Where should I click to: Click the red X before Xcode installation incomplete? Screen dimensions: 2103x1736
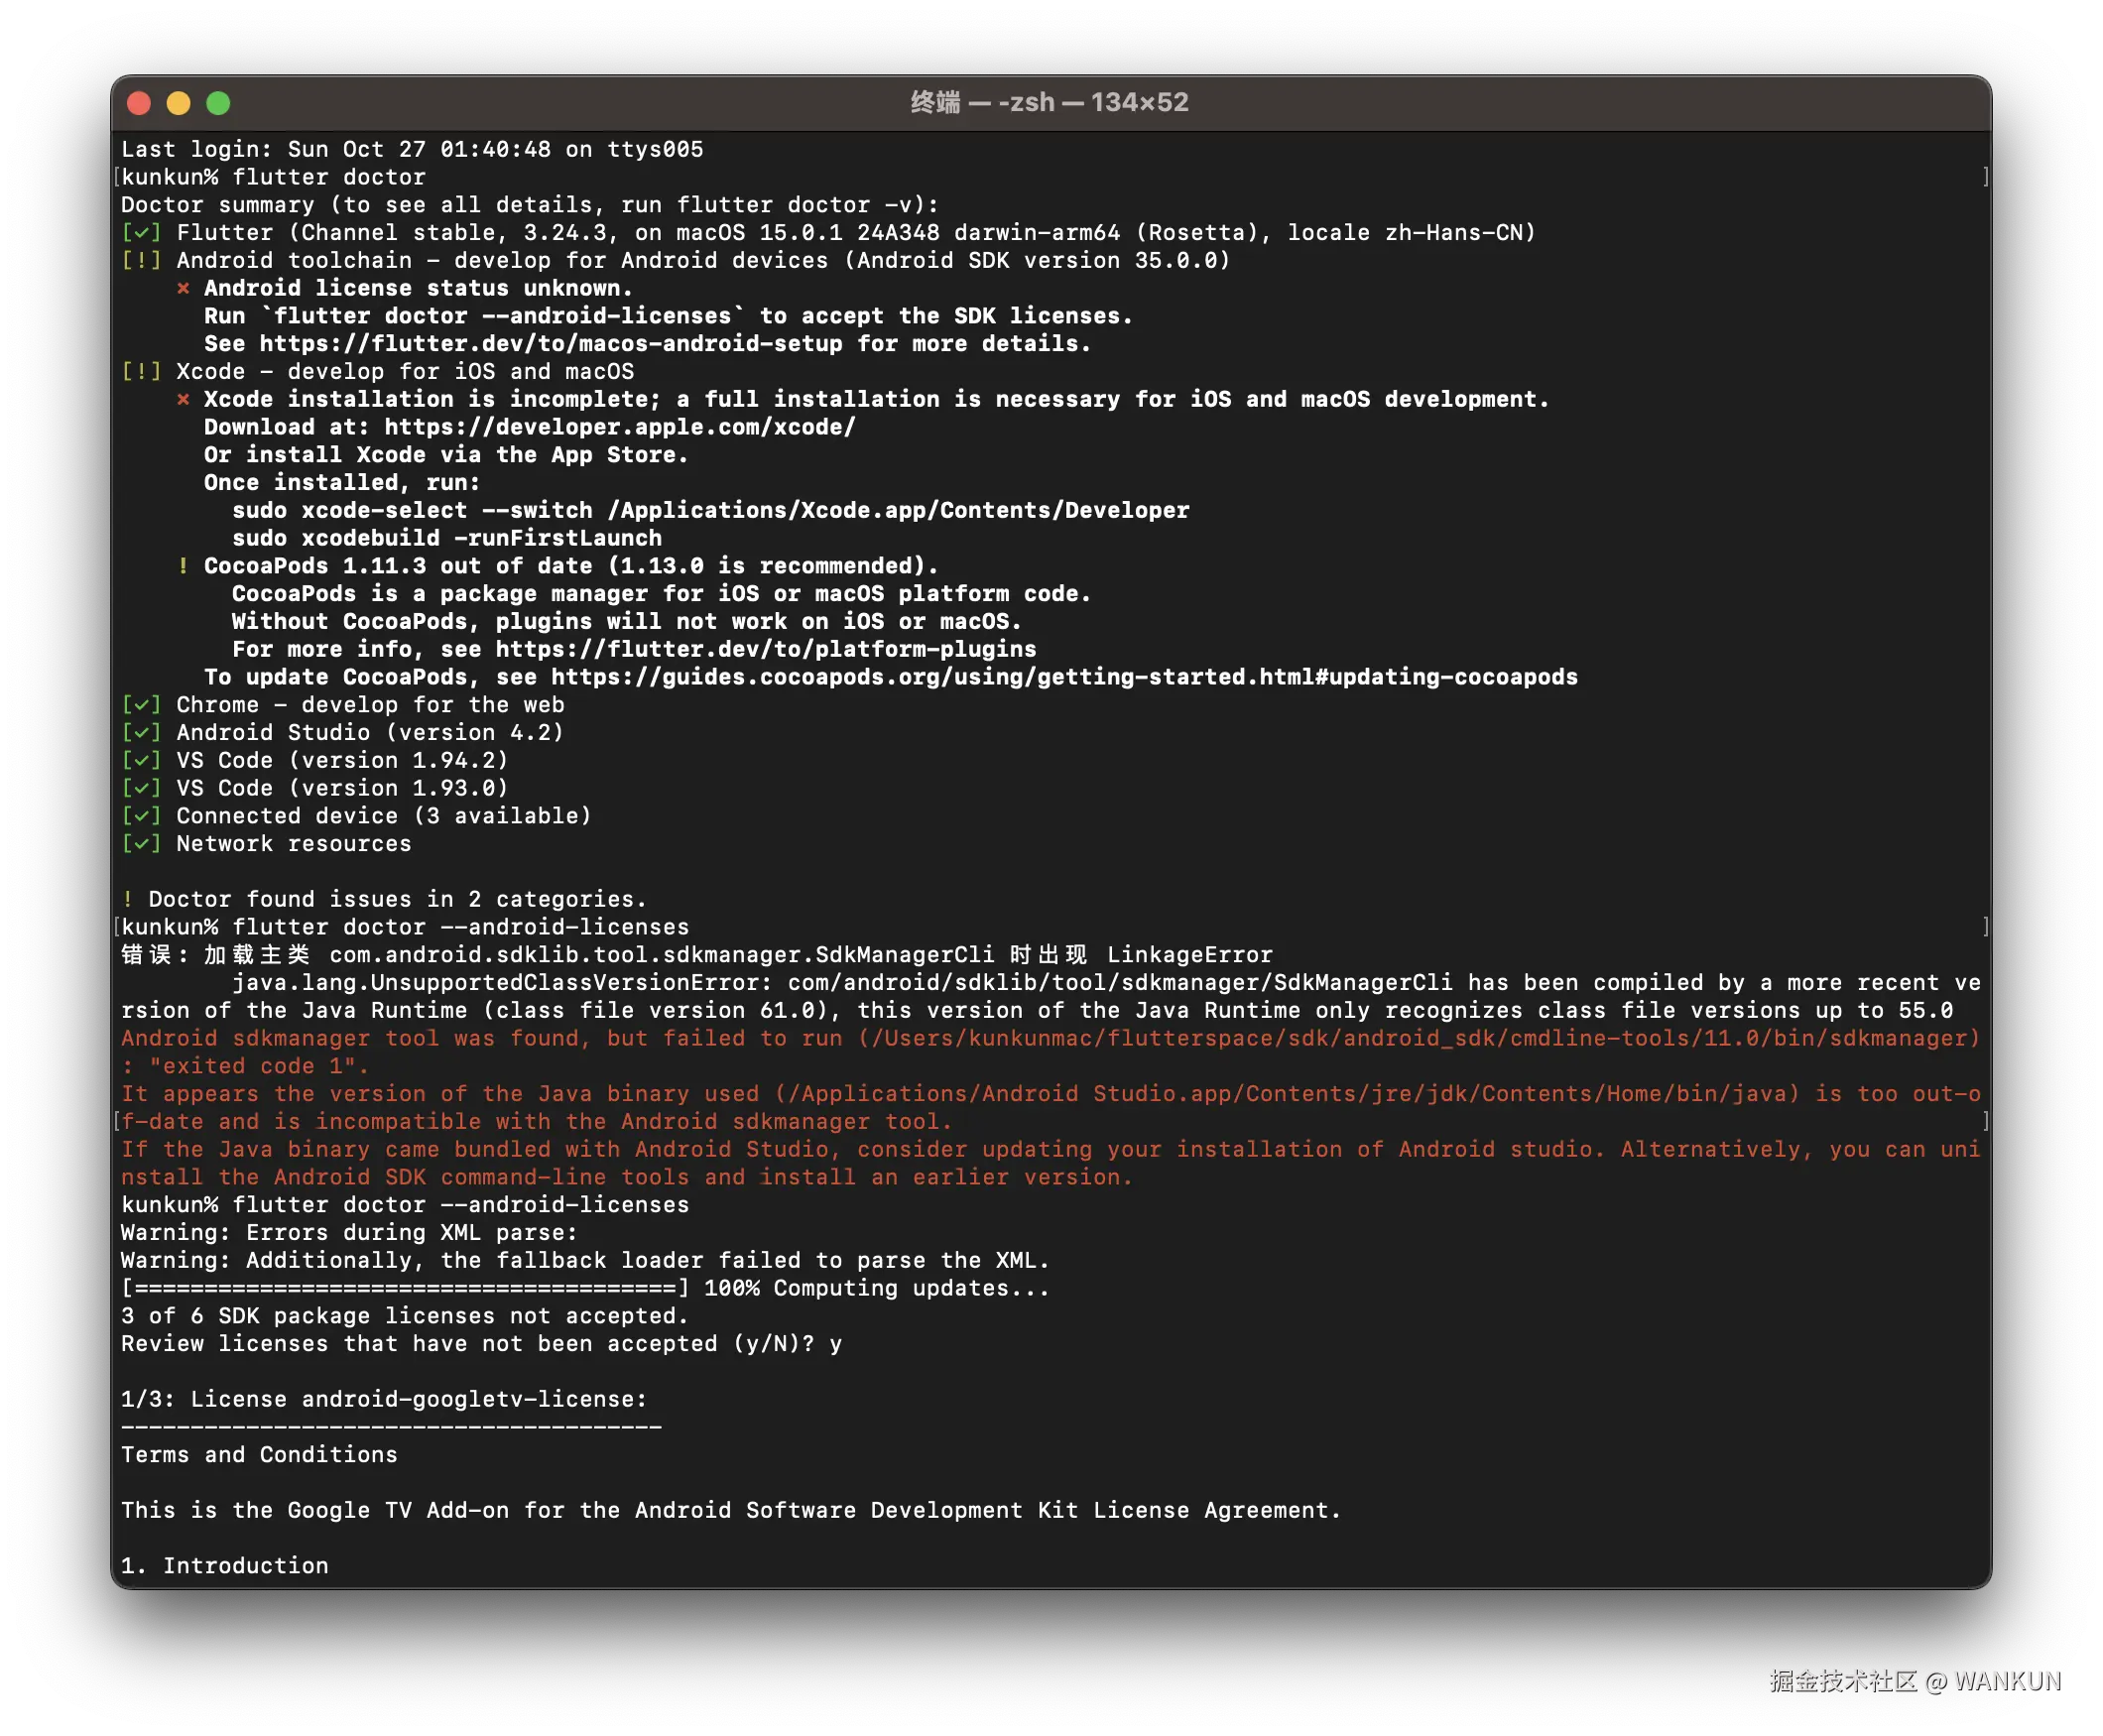183,400
